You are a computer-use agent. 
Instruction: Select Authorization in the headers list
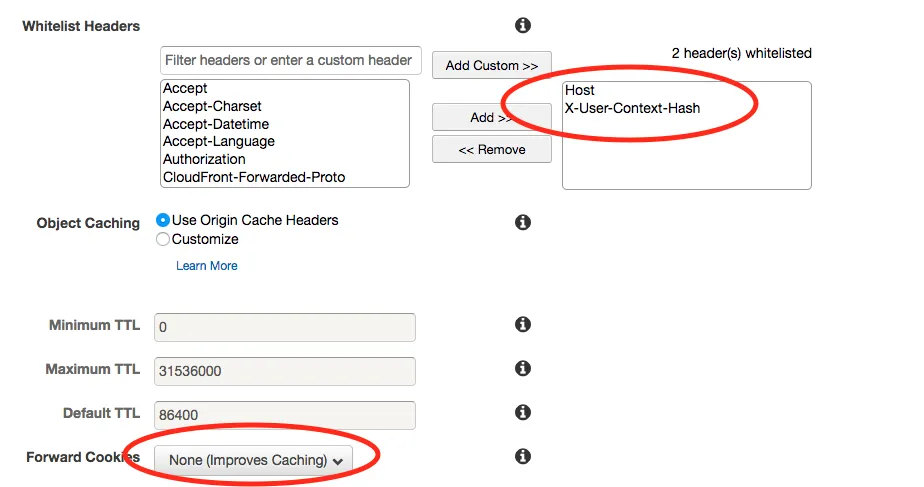pyautogui.click(x=204, y=159)
